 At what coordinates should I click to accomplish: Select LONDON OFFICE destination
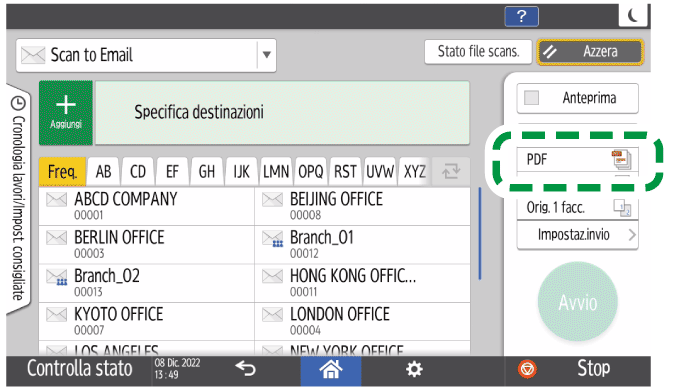[362, 321]
